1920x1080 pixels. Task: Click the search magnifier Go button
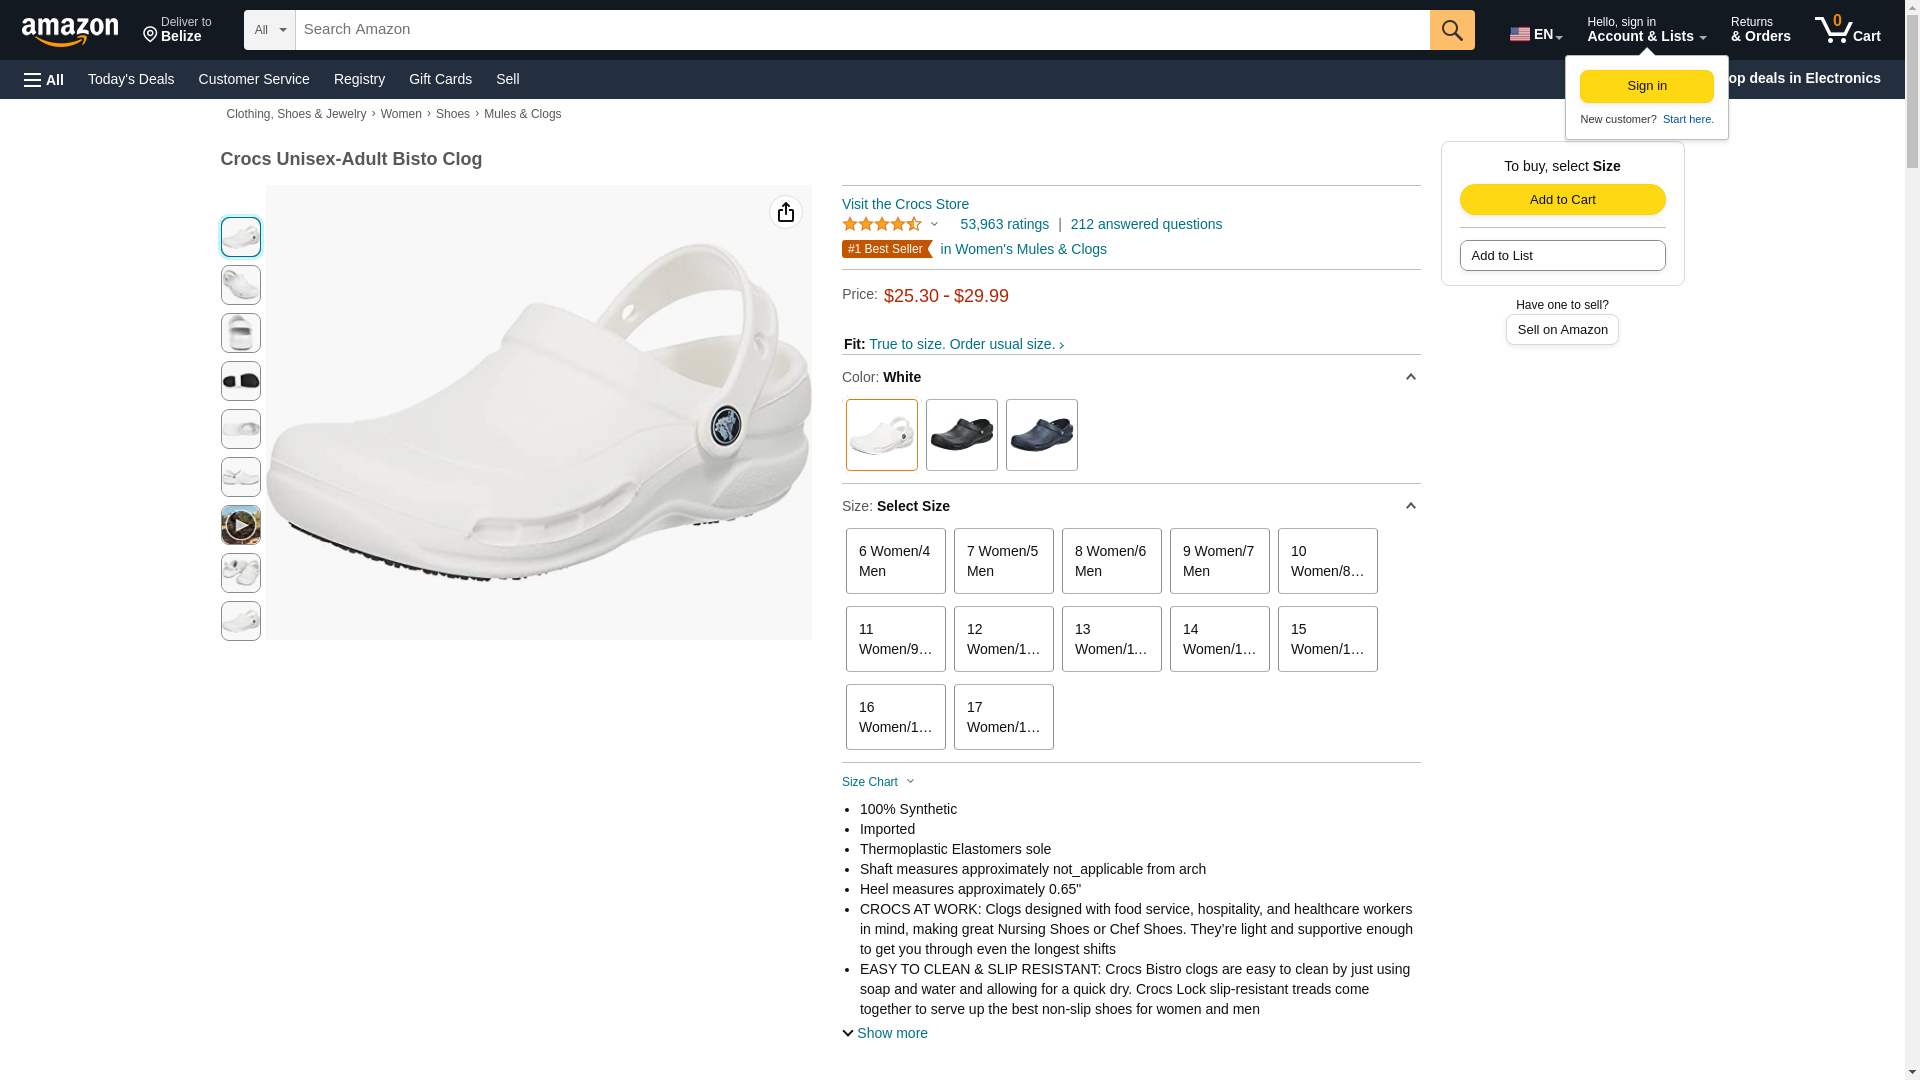1452,30
